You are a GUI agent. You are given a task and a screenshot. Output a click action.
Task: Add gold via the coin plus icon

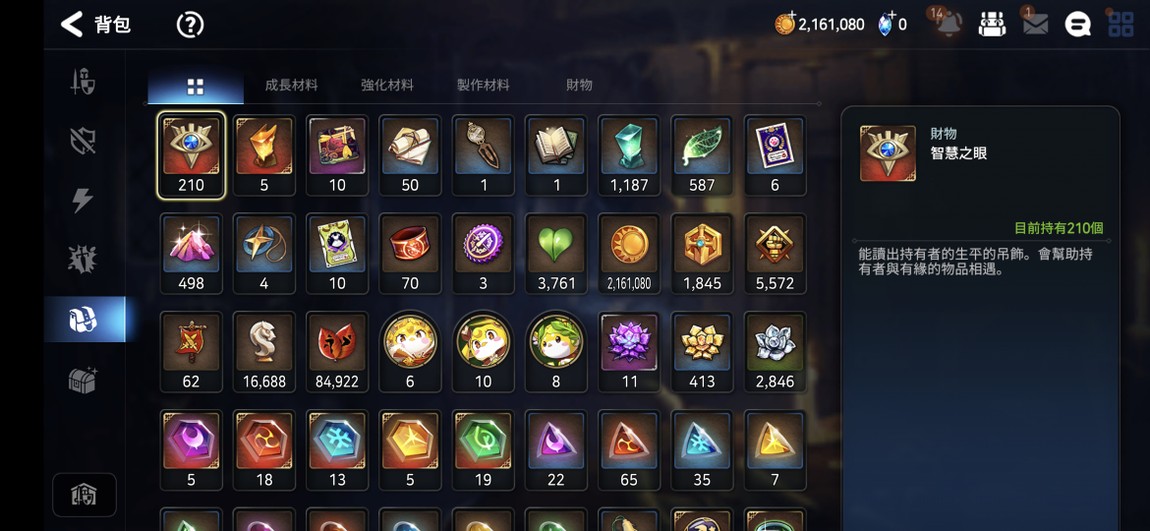point(785,24)
